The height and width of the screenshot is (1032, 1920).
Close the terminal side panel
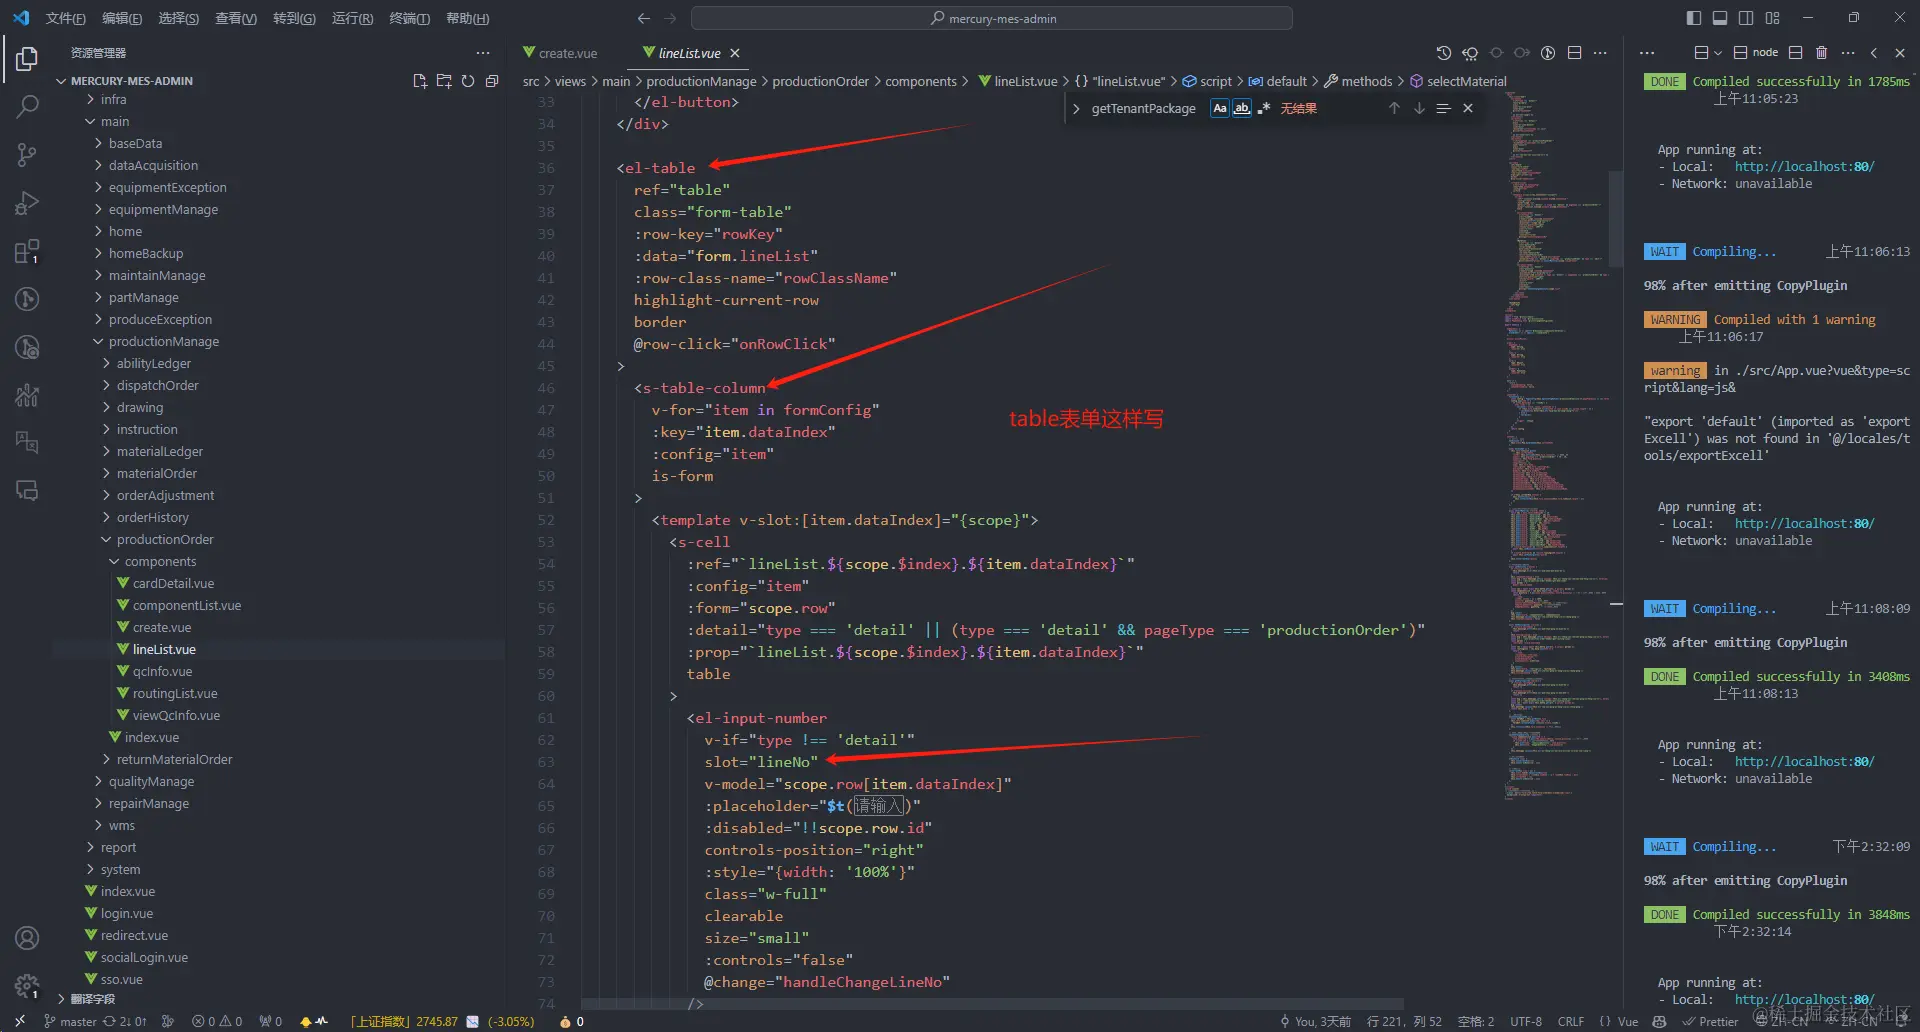click(x=1900, y=53)
